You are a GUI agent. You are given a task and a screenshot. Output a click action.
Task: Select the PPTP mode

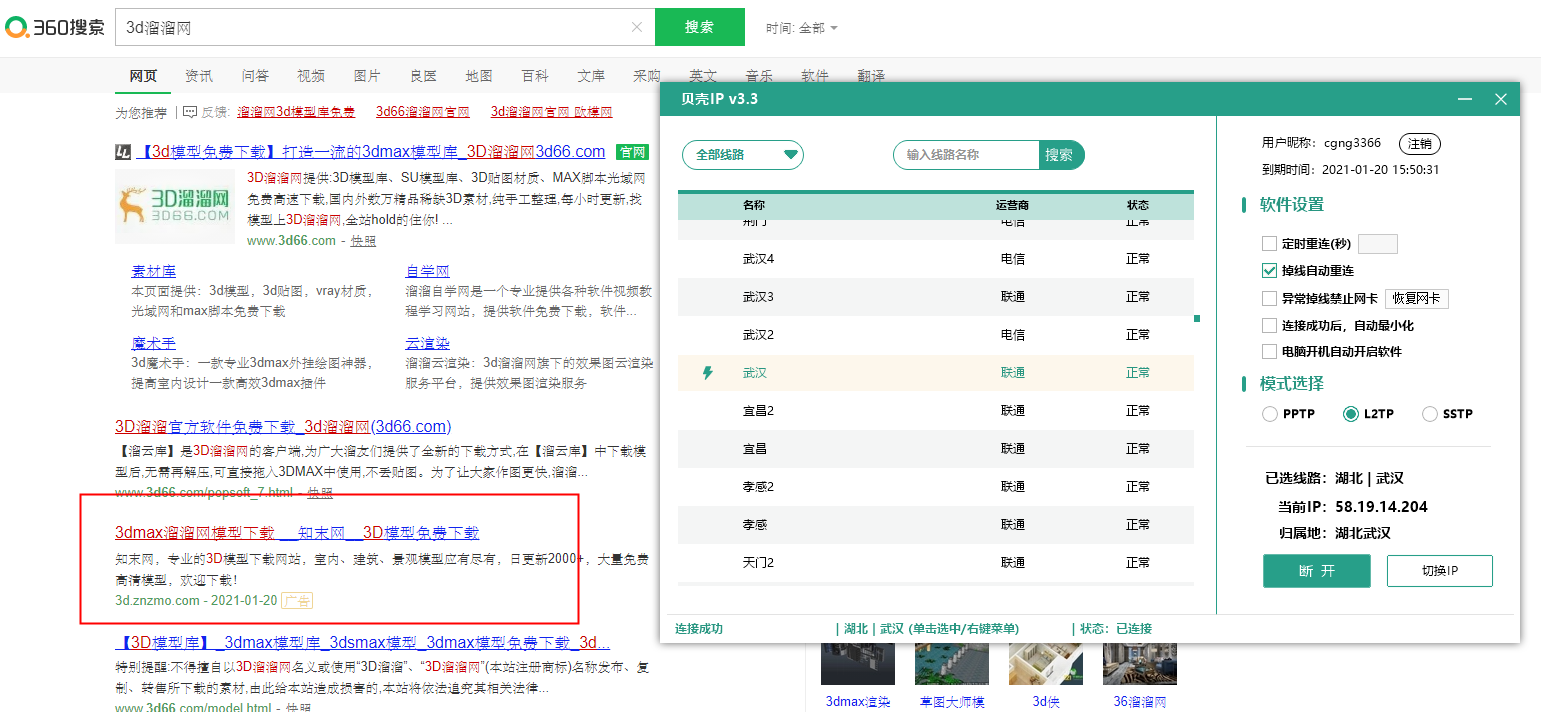point(1270,414)
